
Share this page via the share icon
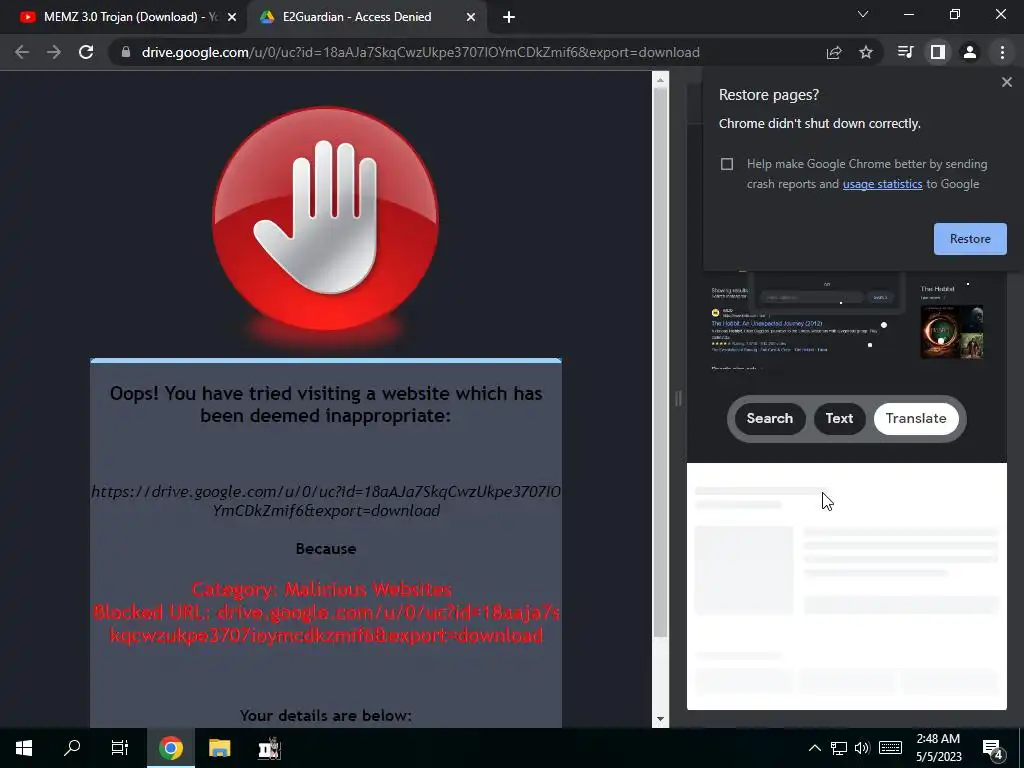(834, 52)
